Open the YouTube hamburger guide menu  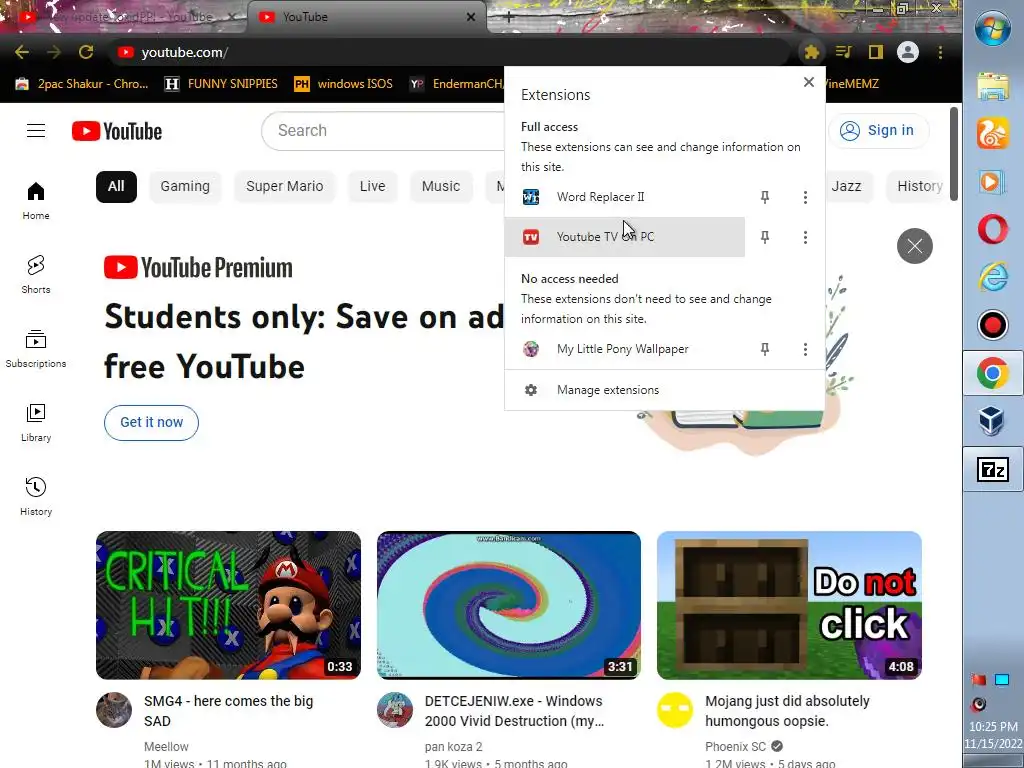pyautogui.click(x=36, y=131)
